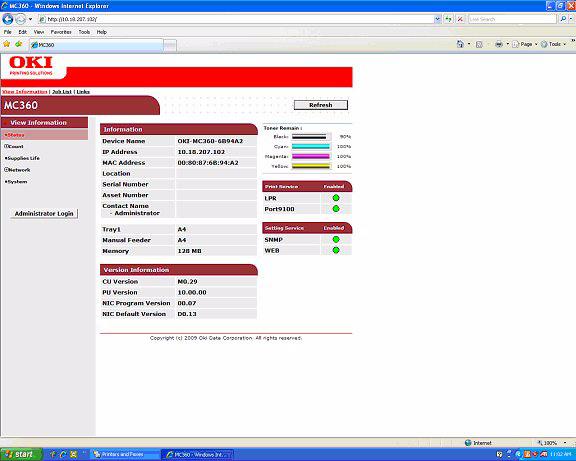The width and height of the screenshot is (576, 461).
Task: Expand the Count sidebar item
Action: click(x=14, y=146)
